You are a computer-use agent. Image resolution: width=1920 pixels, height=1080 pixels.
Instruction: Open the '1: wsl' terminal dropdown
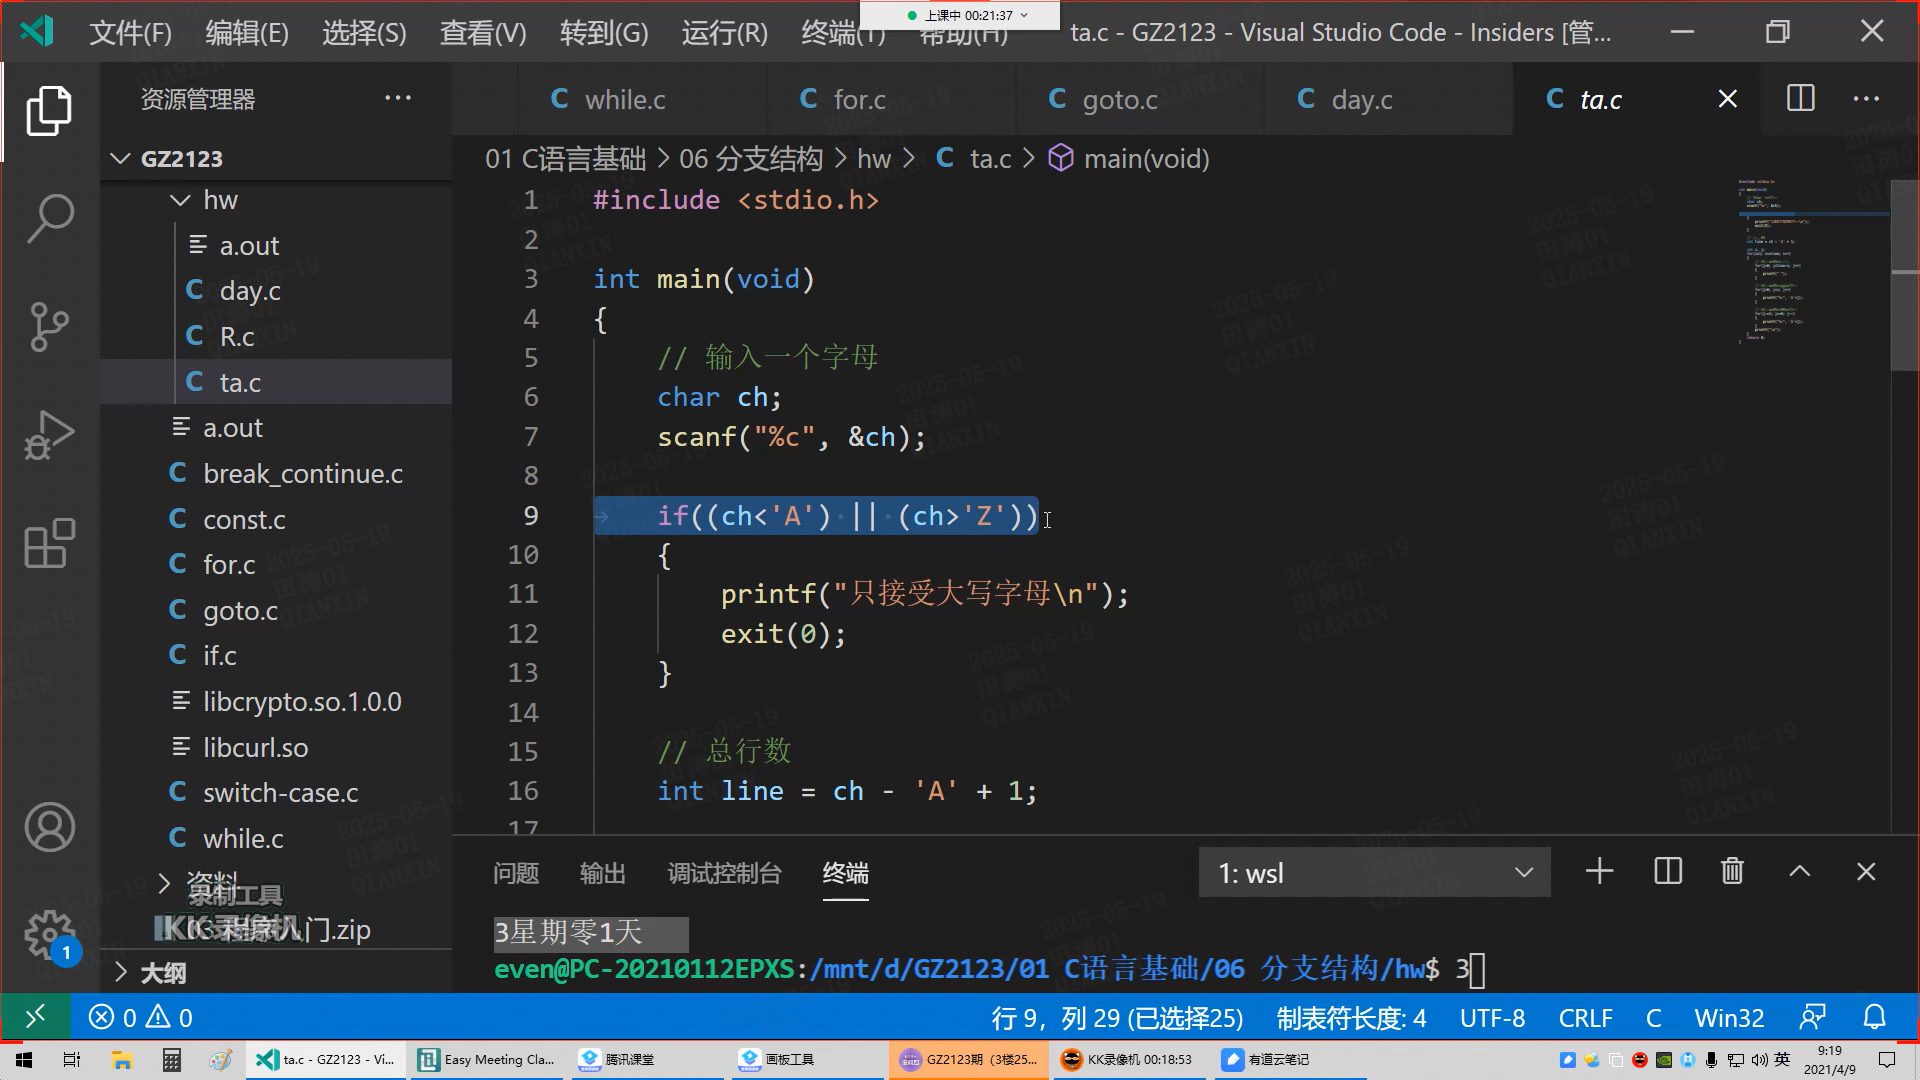pyautogui.click(x=1374, y=873)
